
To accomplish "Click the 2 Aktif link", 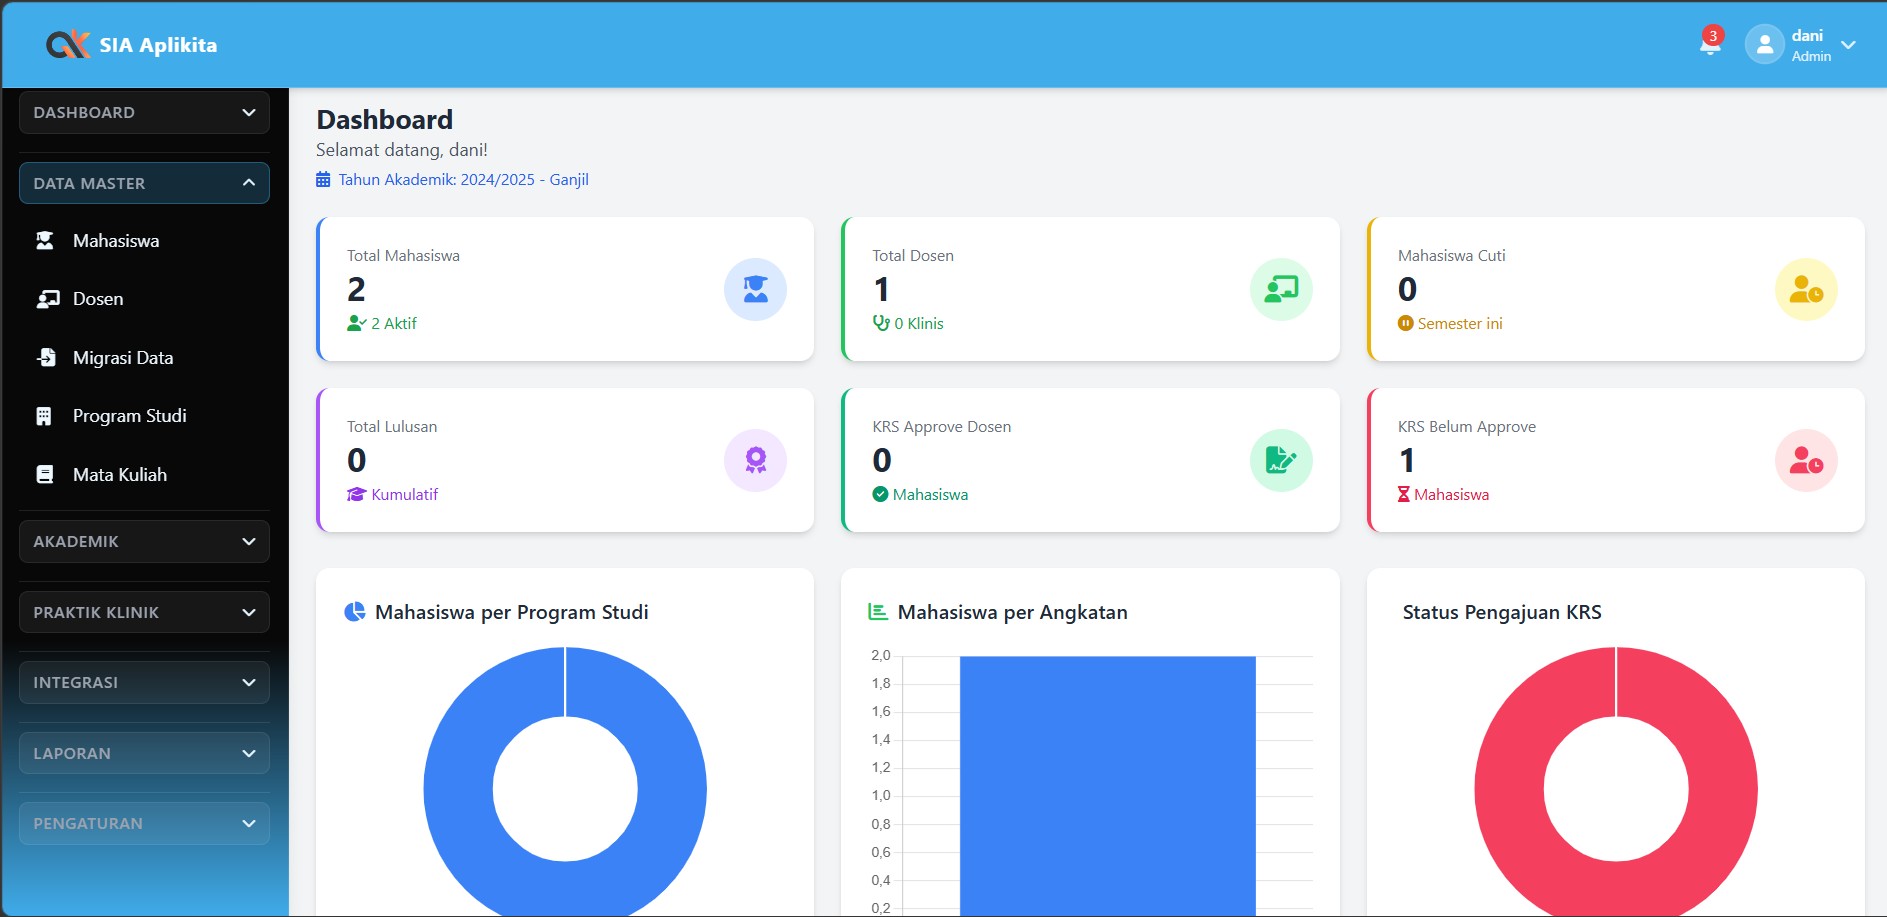I will 393,323.
